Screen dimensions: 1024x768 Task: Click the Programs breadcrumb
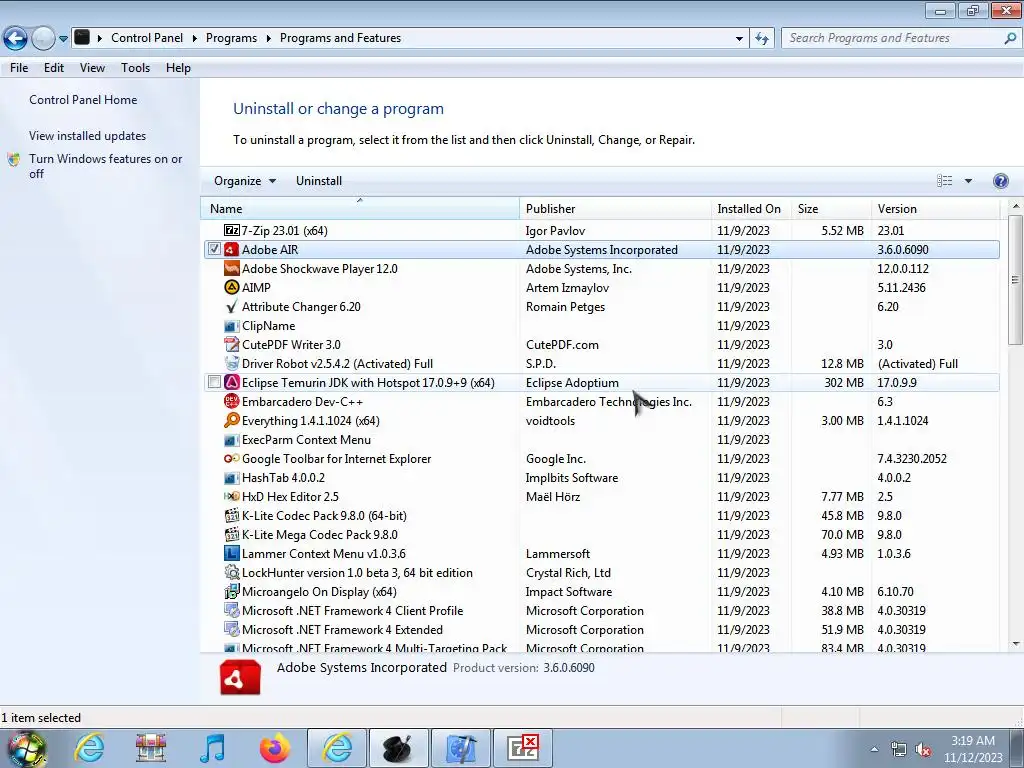tap(231, 38)
